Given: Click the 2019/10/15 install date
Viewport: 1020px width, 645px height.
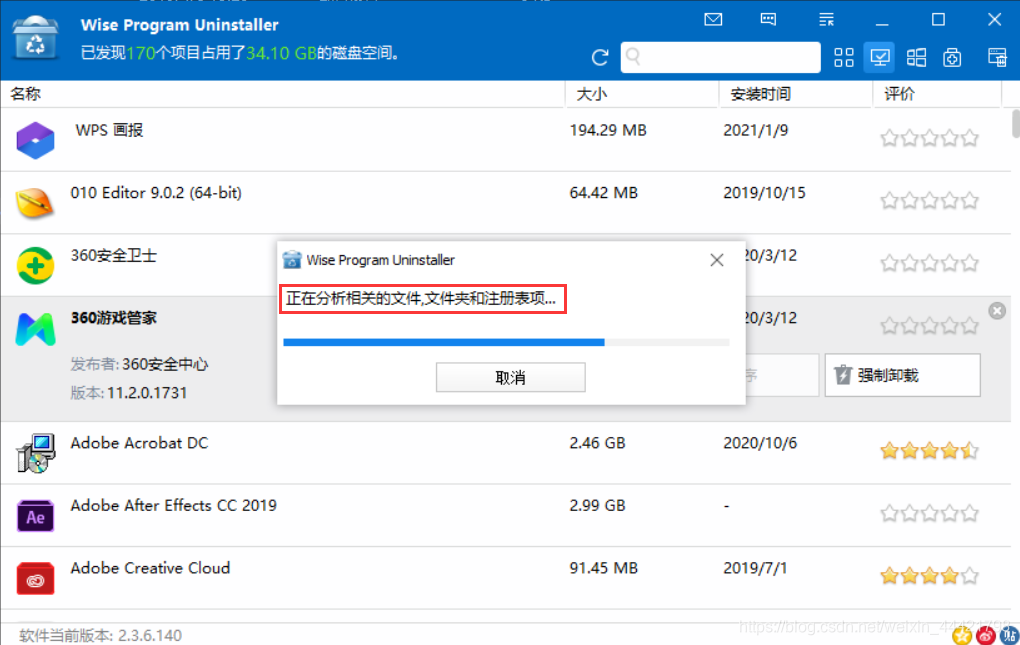Looking at the screenshot, I should (764, 193).
